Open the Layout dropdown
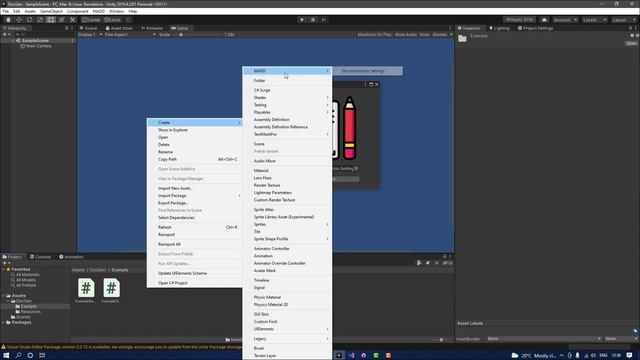The image size is (640, 360). (624, 20)
